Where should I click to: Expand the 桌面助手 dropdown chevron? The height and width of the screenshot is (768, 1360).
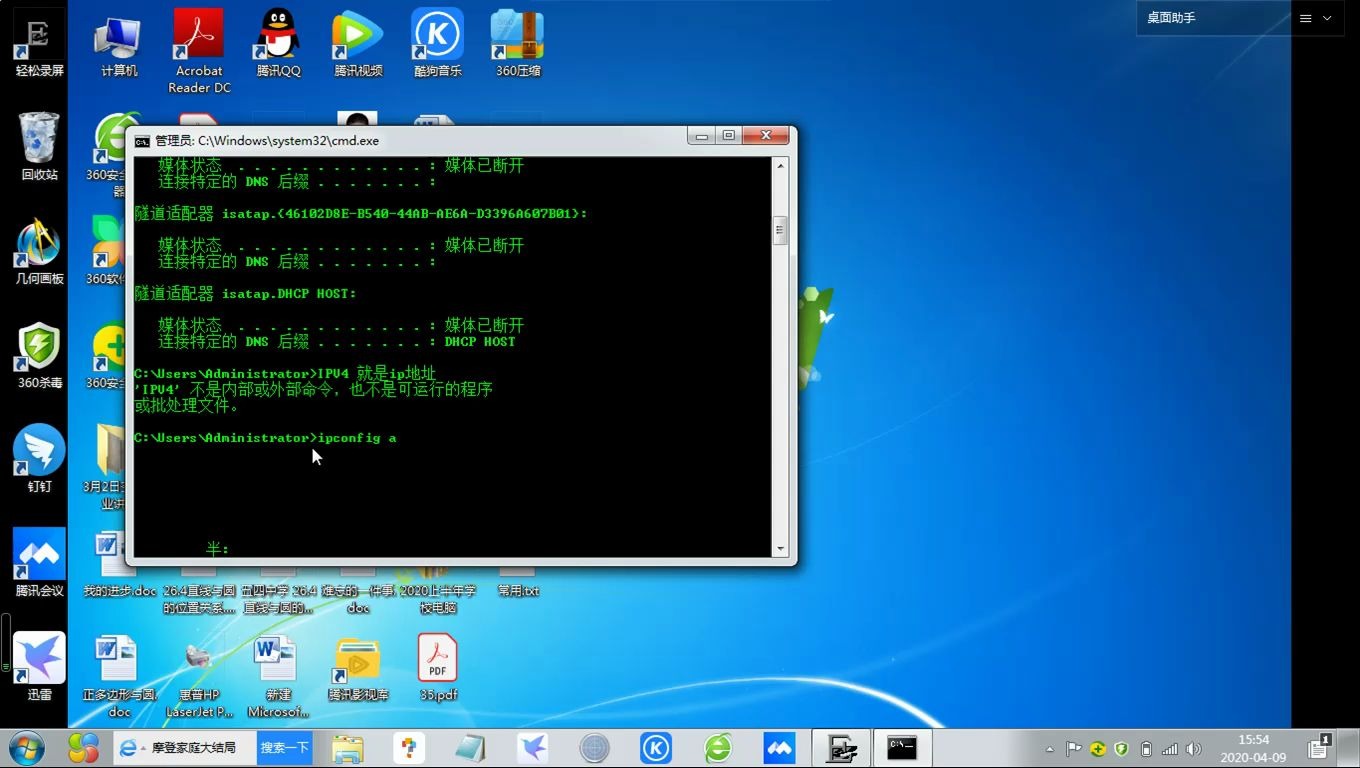tap(1327, 18)
